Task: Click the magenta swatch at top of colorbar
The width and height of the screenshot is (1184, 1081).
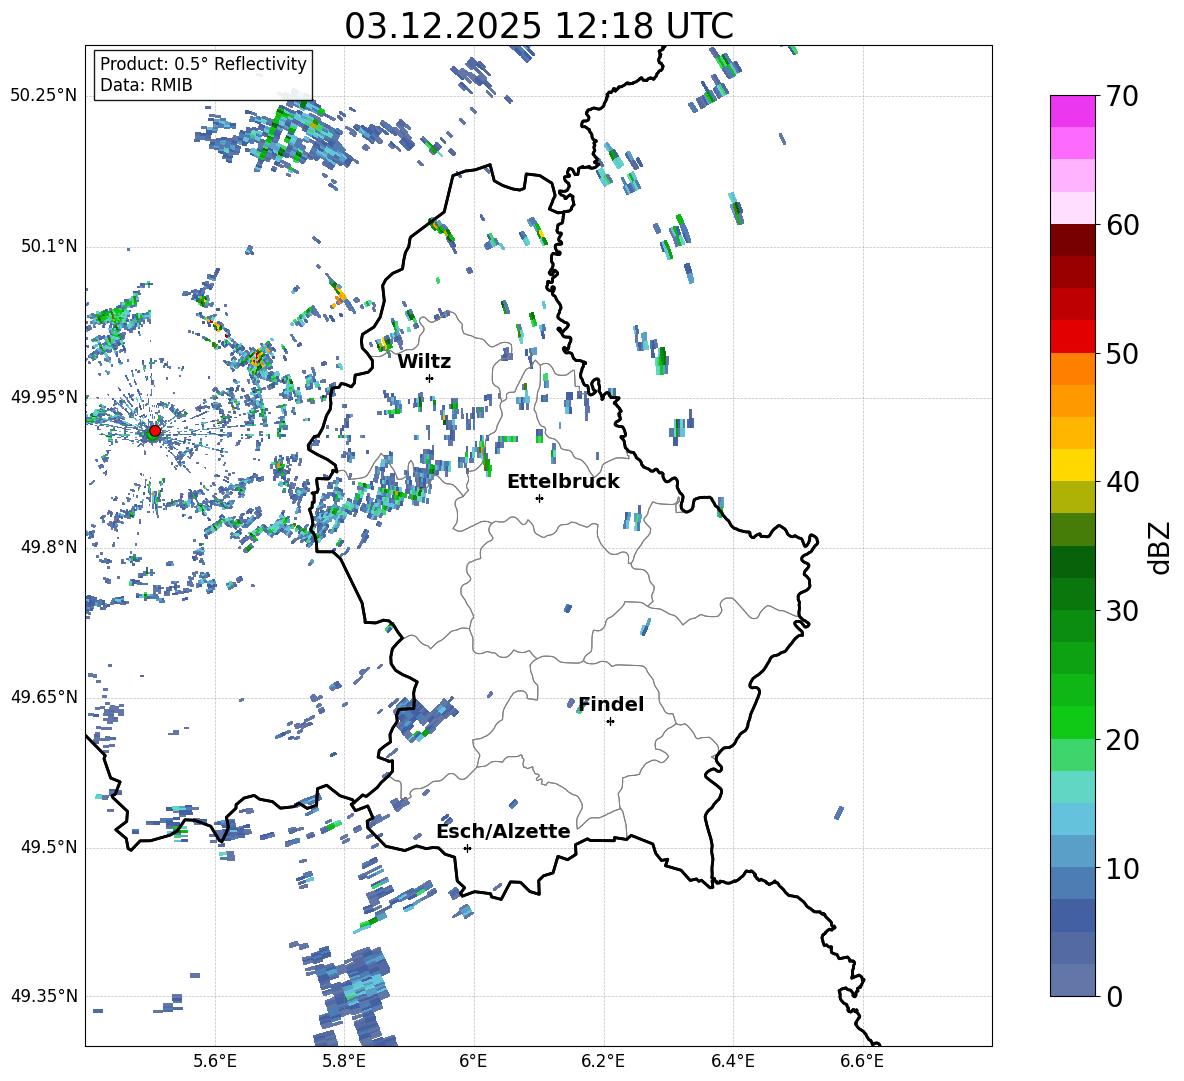Action: [1073, 111]
